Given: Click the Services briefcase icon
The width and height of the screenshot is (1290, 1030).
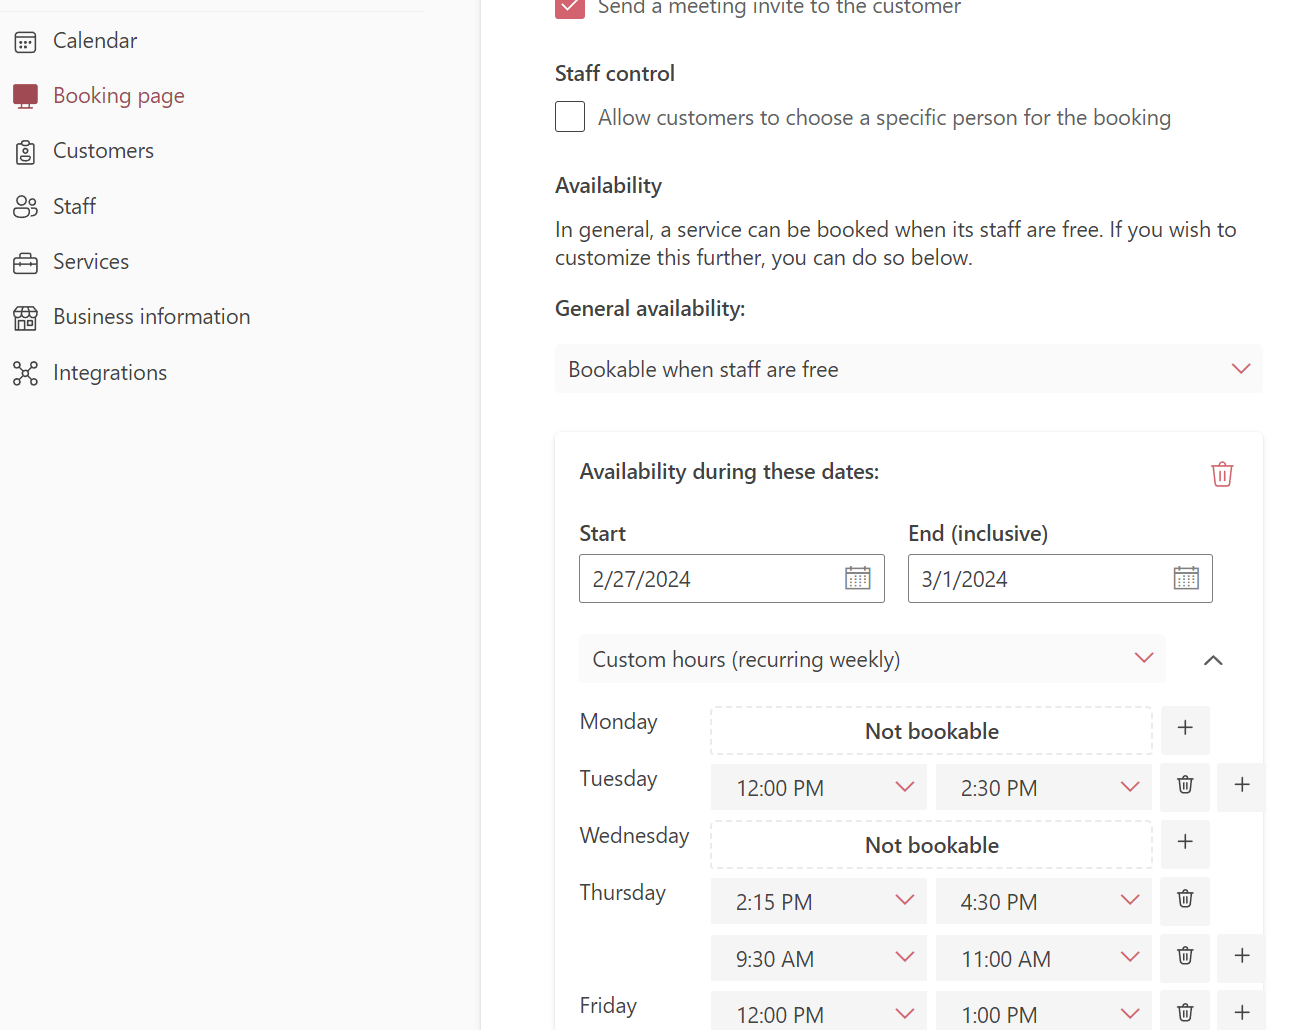Looking at the screenshot, I should [x=25, y=263].
